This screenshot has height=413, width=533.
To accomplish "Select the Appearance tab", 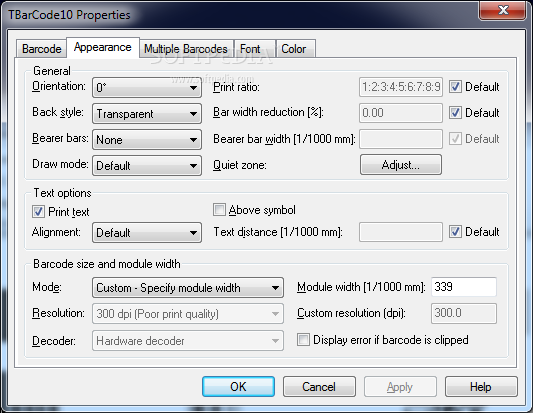I will tap(103, 47).
